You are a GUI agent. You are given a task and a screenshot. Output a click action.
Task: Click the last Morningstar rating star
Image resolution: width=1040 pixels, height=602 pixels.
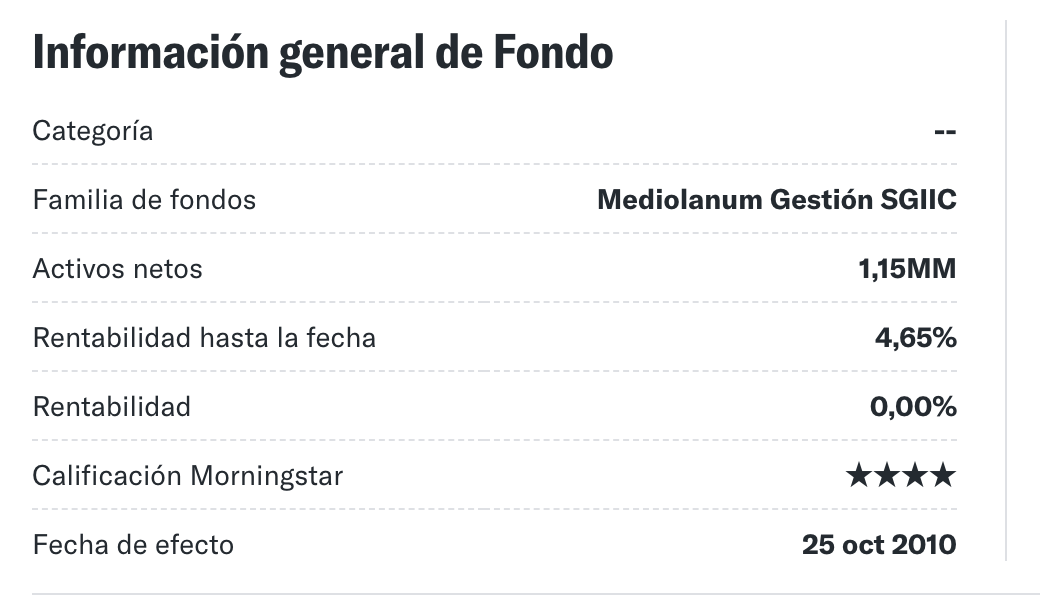(x=943, y=475)
